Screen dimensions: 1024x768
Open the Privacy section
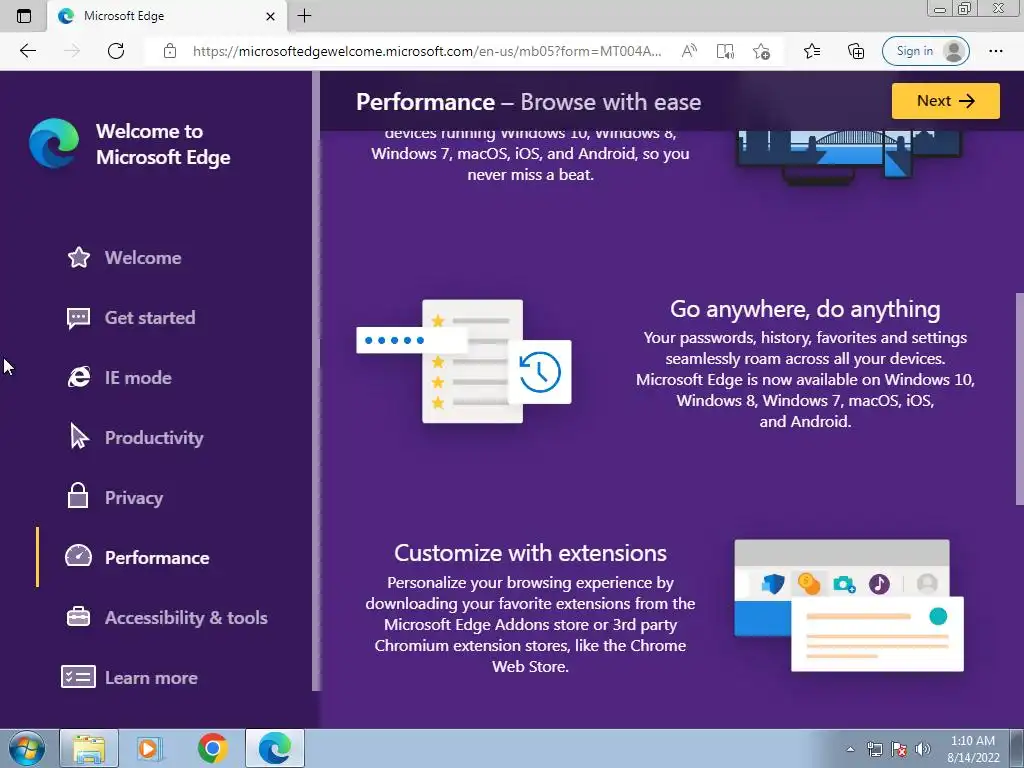[134, 498]
